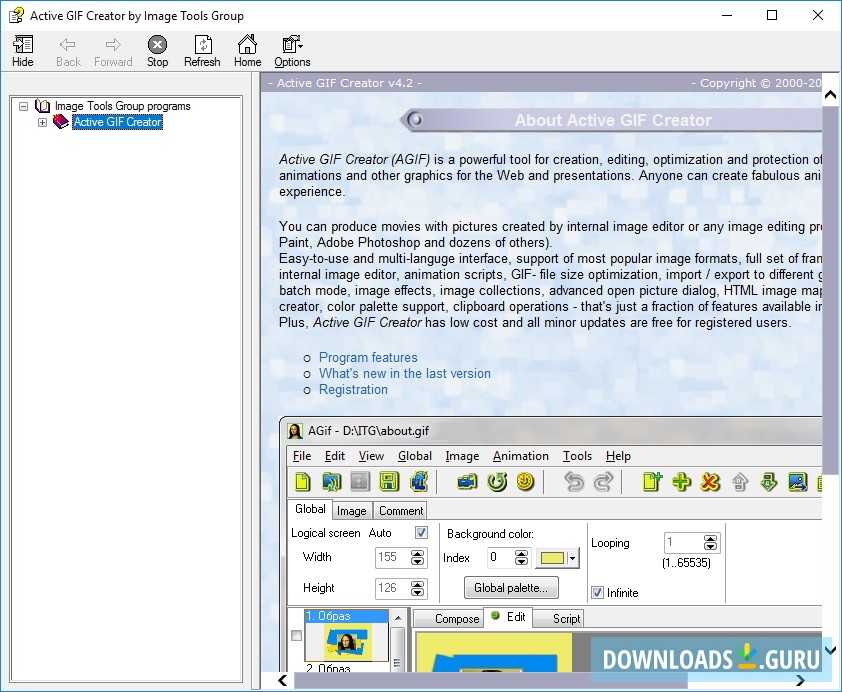Click the yellow background color swatch

point(551,558)
